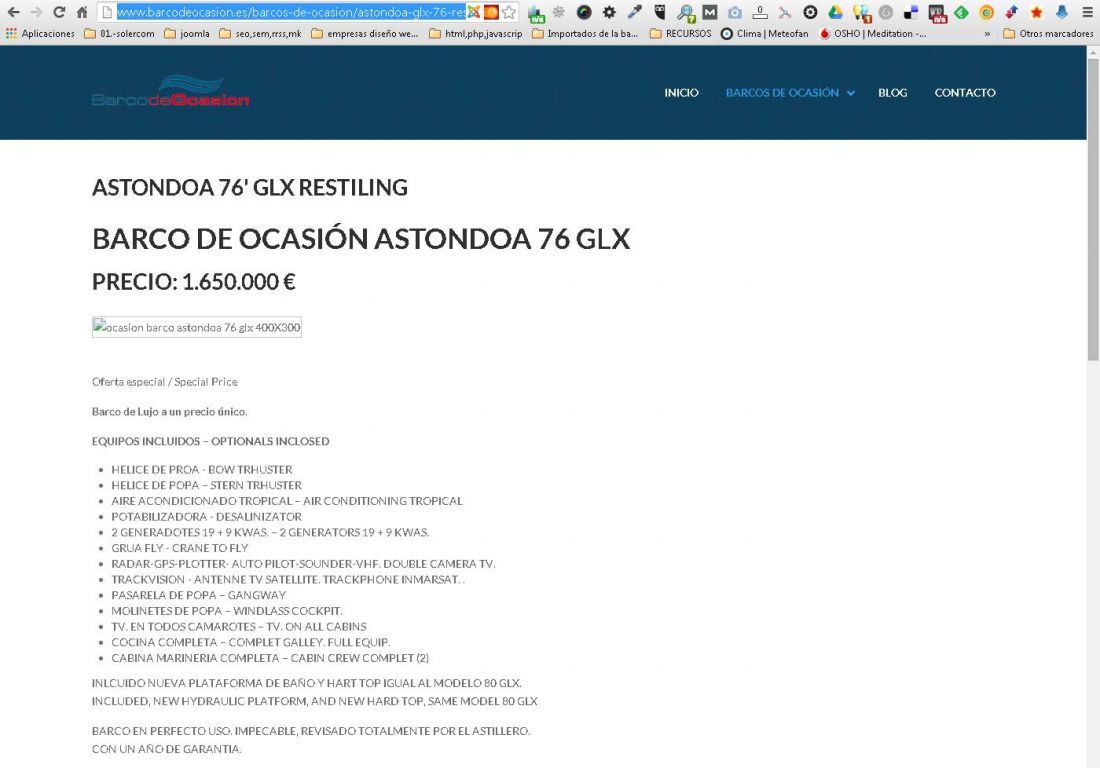Open the seo,sem,rrss,mk bookmarks folder
Viewport: 1100px width, 768px height.
pyautogui.click(x=260, y=33)
